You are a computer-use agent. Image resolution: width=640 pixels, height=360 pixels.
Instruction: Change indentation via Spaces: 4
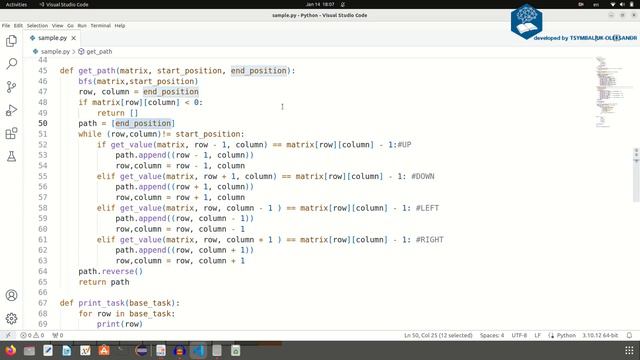[x=492, y=335]
